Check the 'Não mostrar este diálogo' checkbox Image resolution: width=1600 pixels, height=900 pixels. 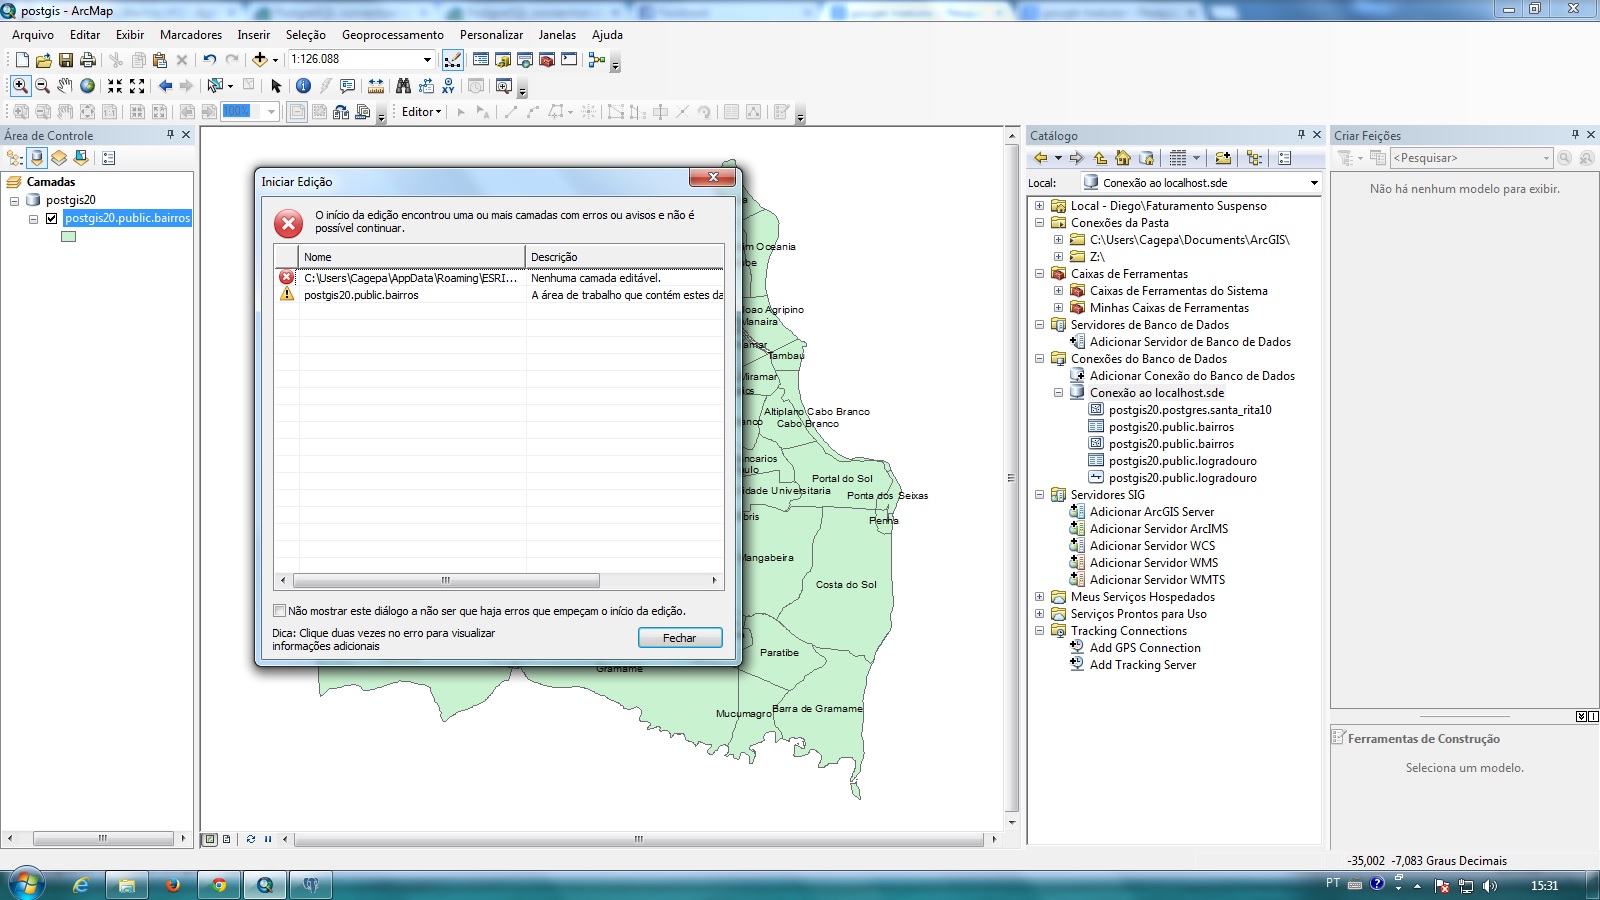280,611
